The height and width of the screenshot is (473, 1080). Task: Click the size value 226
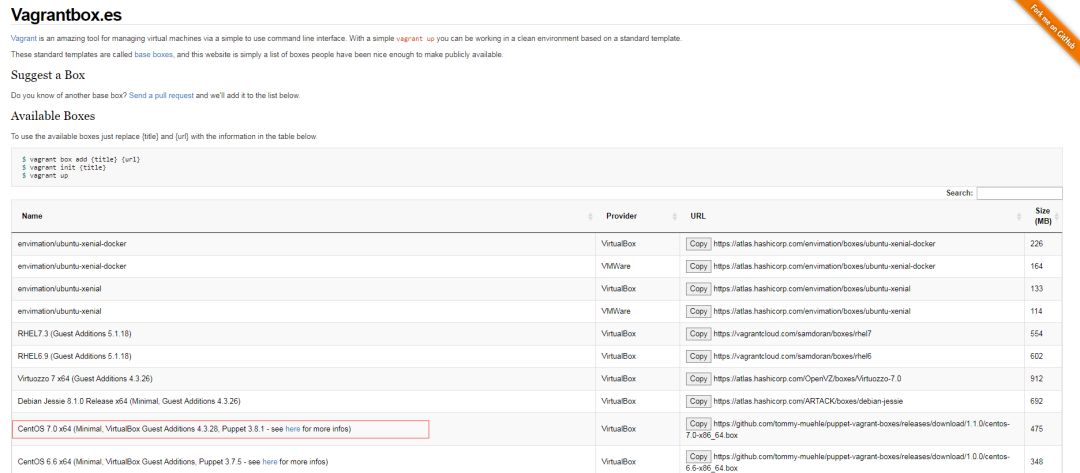click(x=1037, y=244)
